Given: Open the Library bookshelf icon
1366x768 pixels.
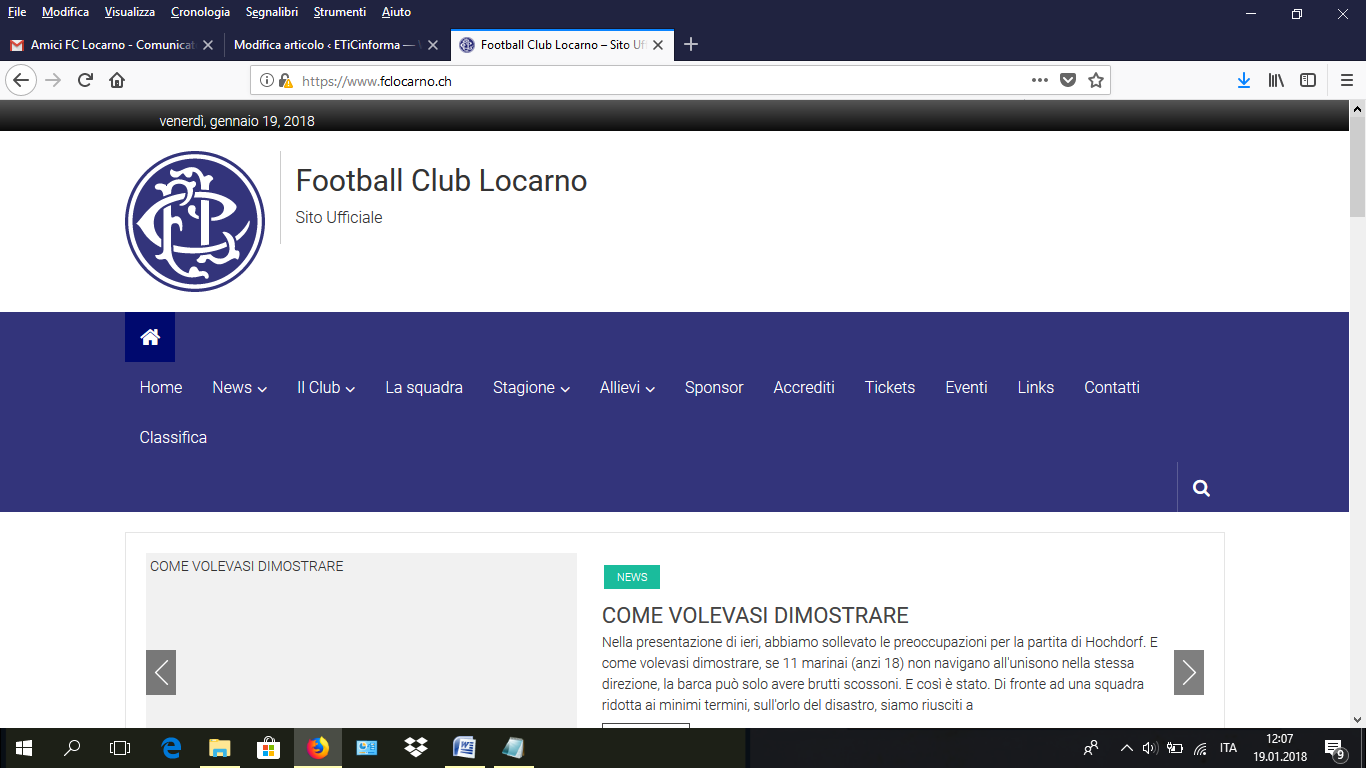Looking at the screenshot, I should (1276, 80).
